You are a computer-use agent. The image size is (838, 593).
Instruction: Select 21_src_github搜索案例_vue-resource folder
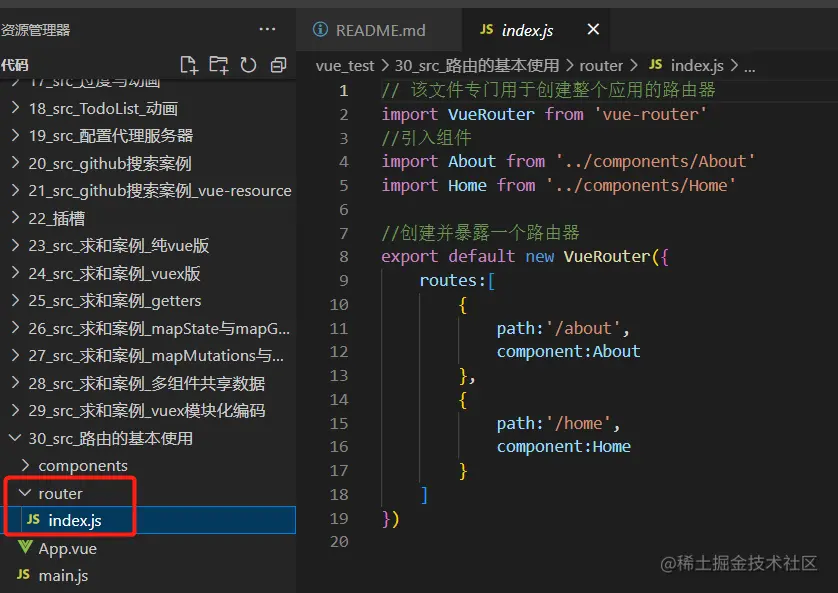click(x=148, y=191)
